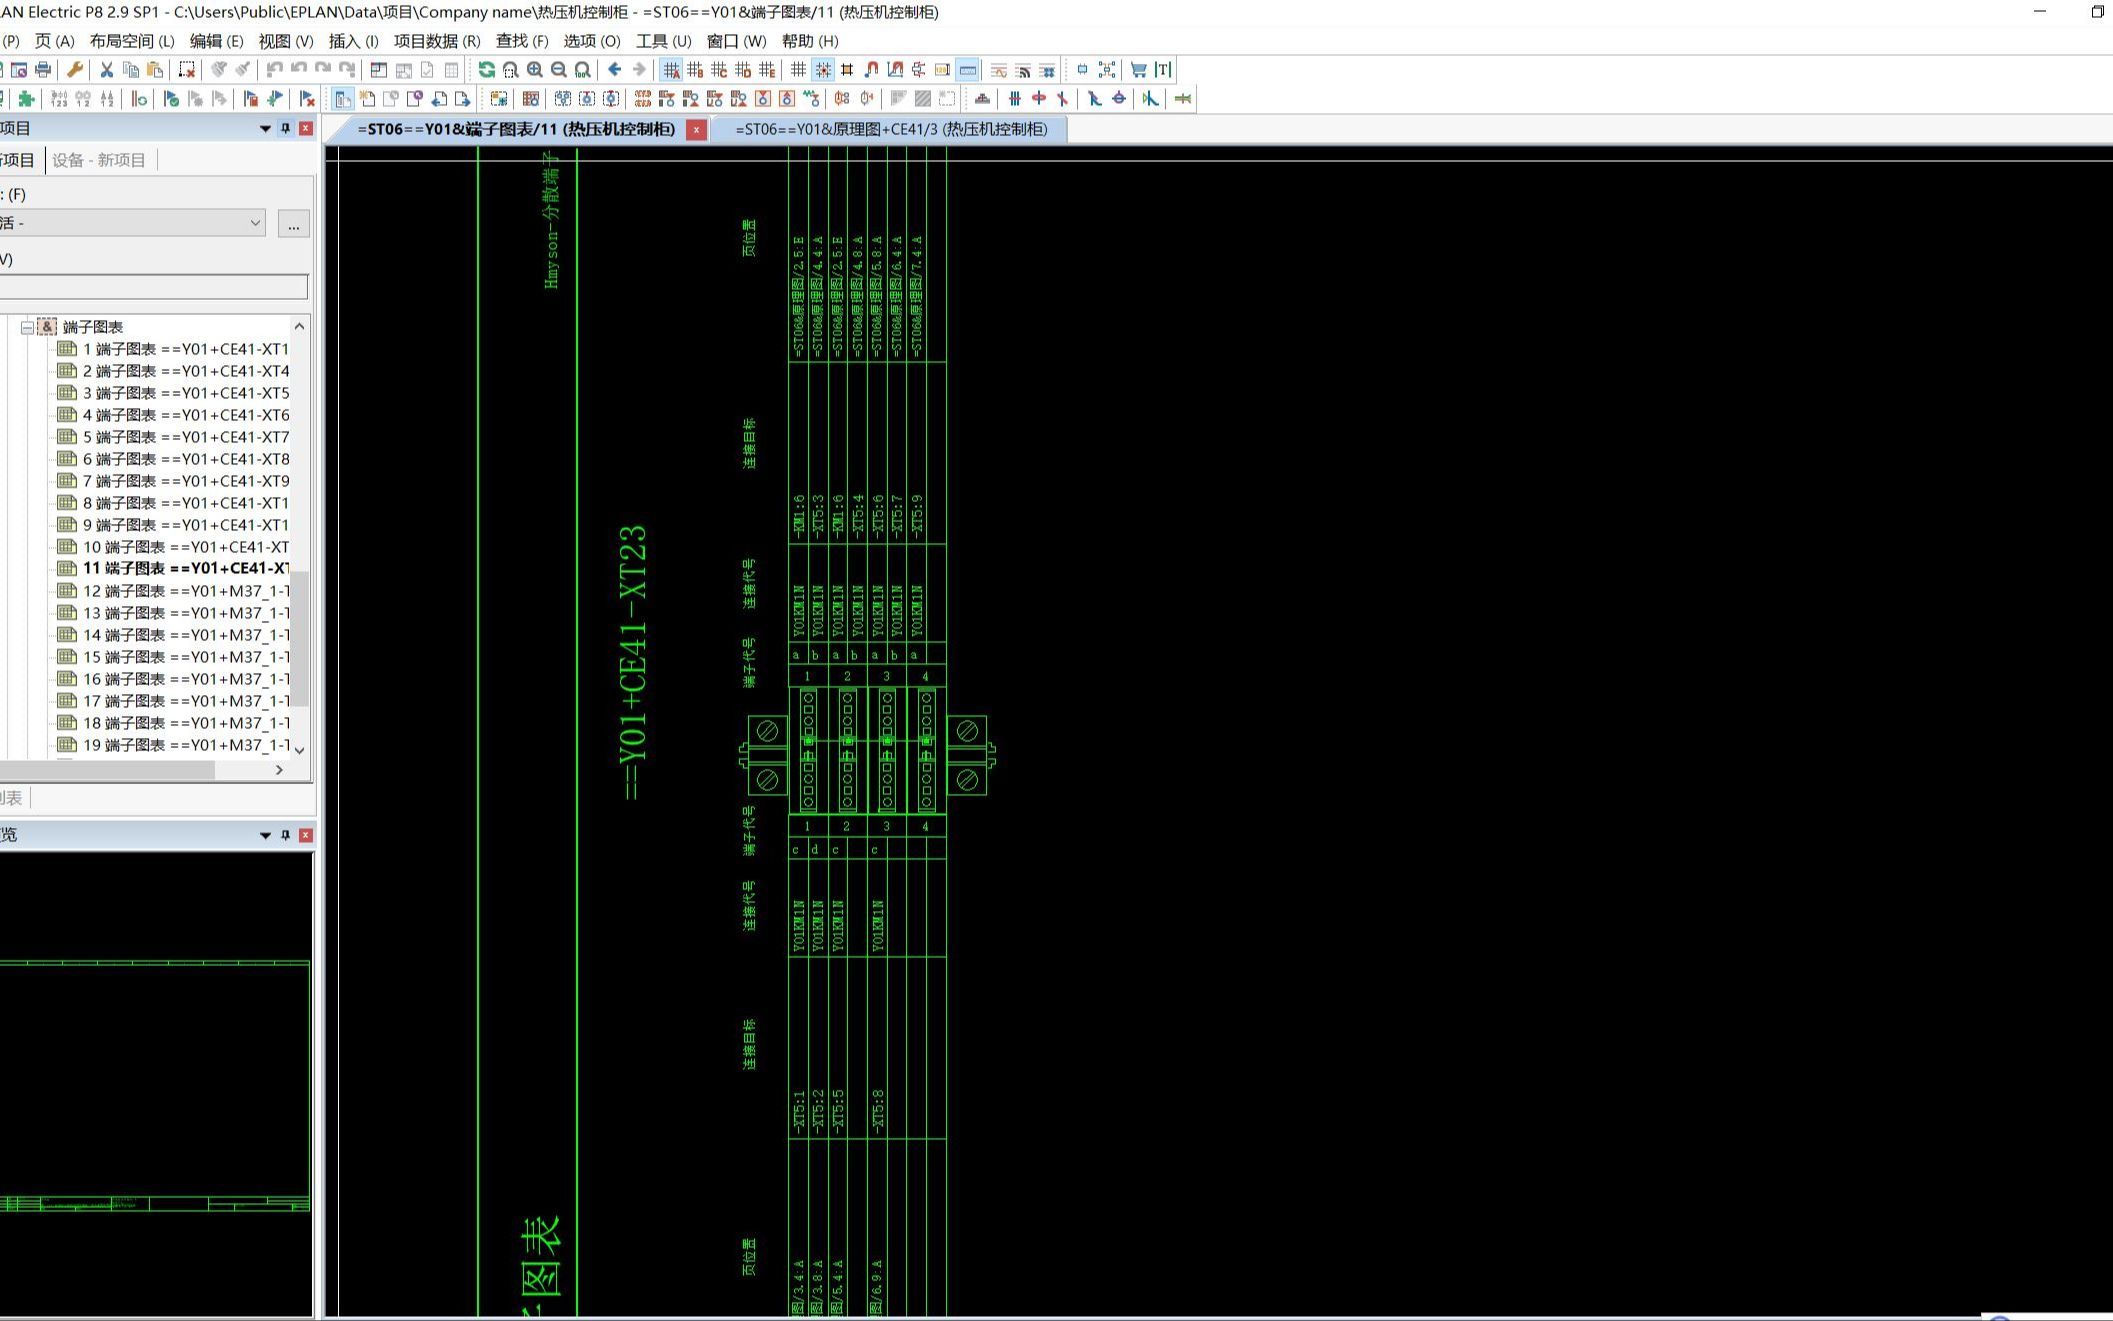2113x1321 pixels.
Task: Open the 项目 panel options dropdown arrow
Action: click(x=265, y=129)
